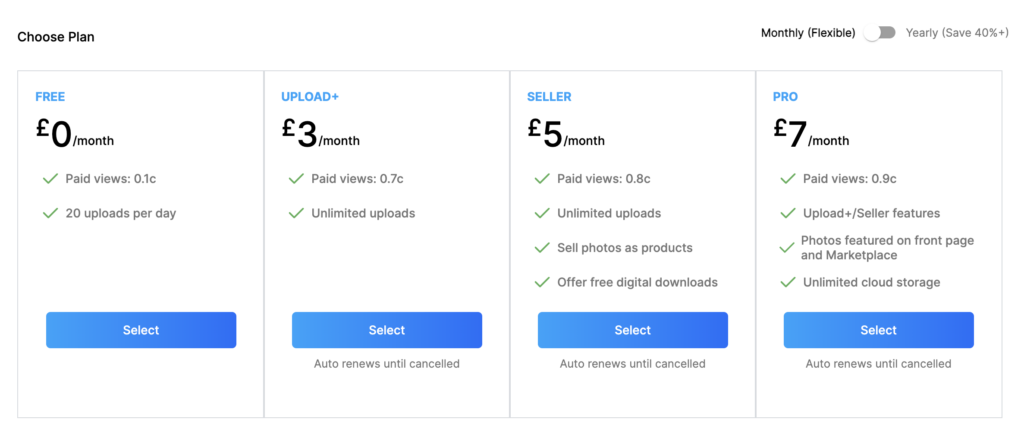Select the FREE plan button
The width and height of the screenshot is (1024, 441).
(141, 330)
